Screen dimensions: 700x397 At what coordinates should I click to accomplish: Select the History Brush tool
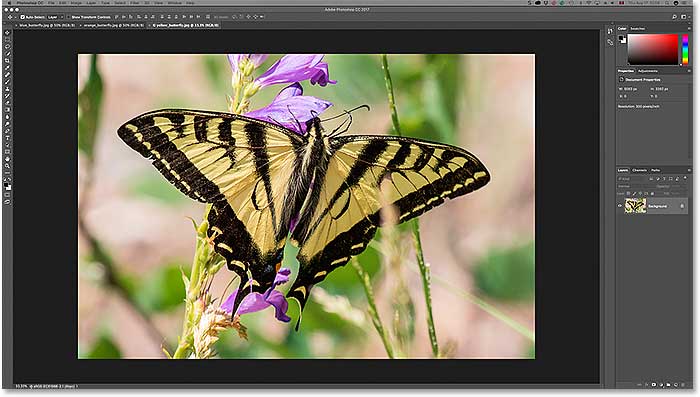[x=7, y=96]
